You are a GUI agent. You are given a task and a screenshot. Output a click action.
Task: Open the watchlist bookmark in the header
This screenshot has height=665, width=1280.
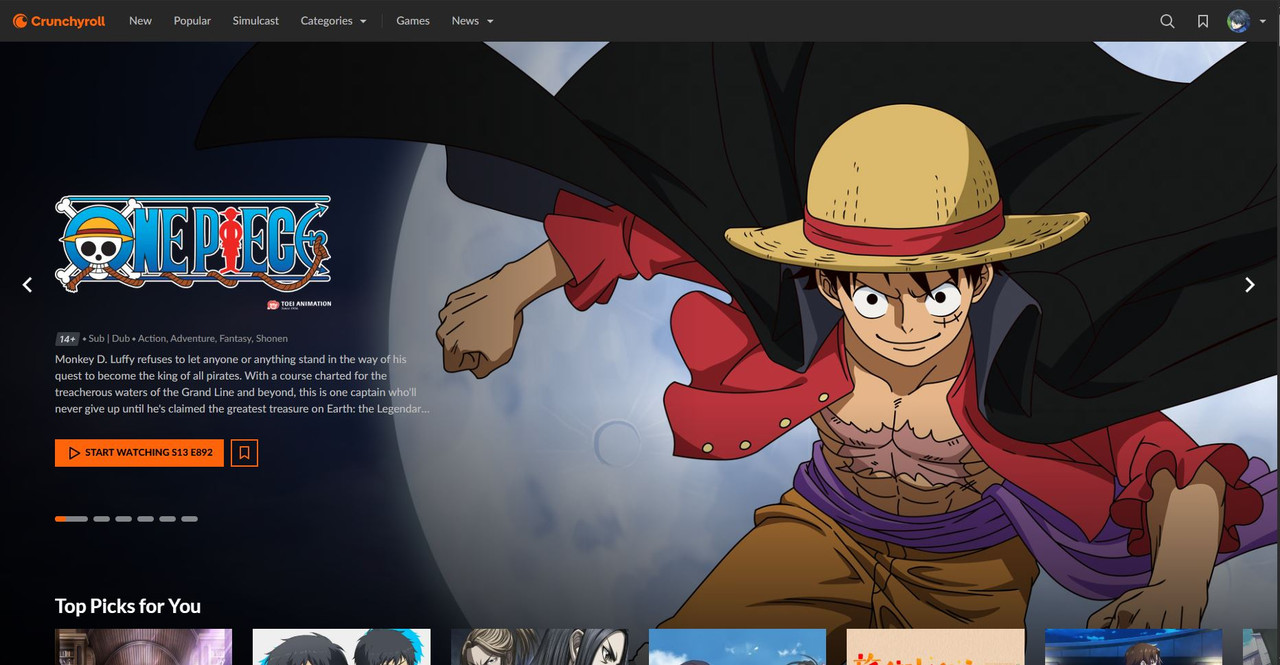tap(1203, 21)
